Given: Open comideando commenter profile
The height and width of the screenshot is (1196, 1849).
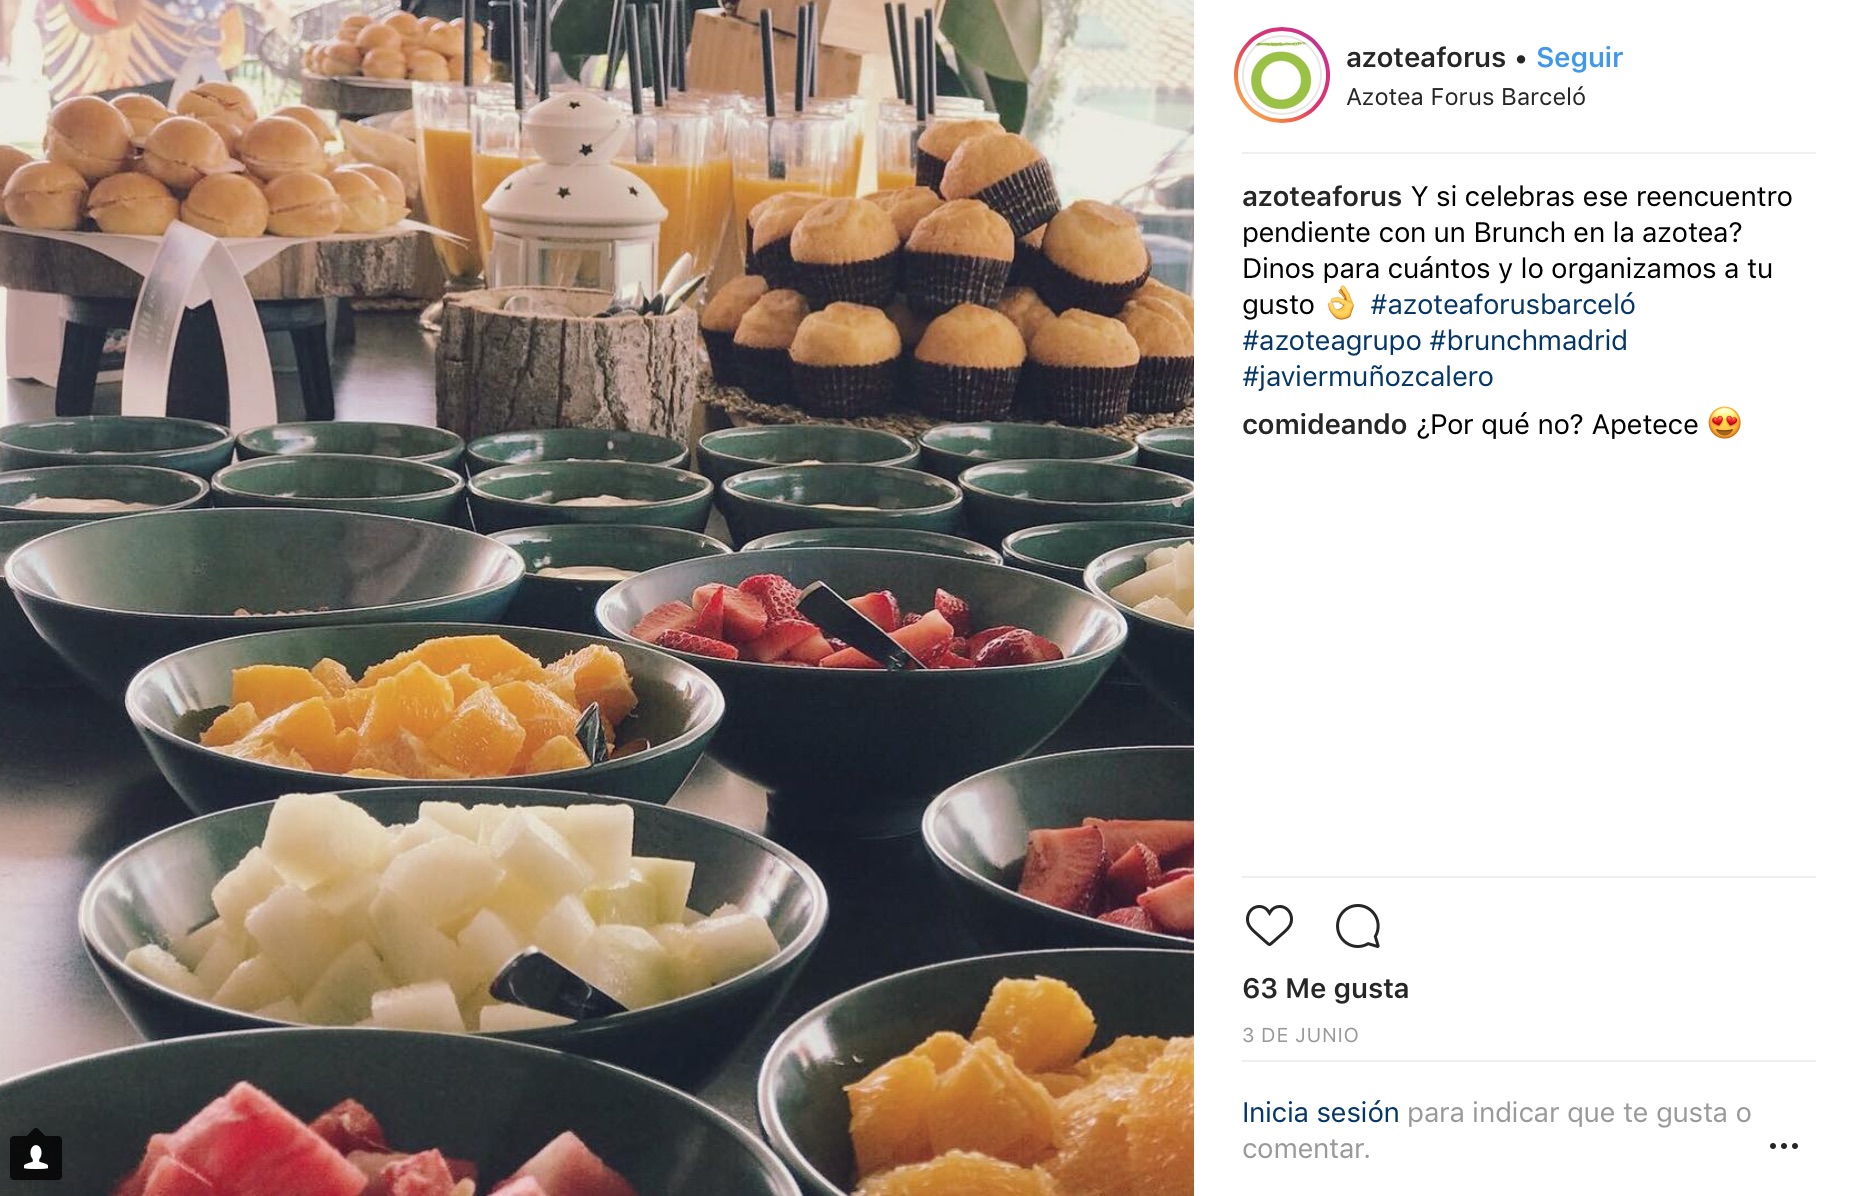Looking at the screenshot, I should pos(1324,424).
